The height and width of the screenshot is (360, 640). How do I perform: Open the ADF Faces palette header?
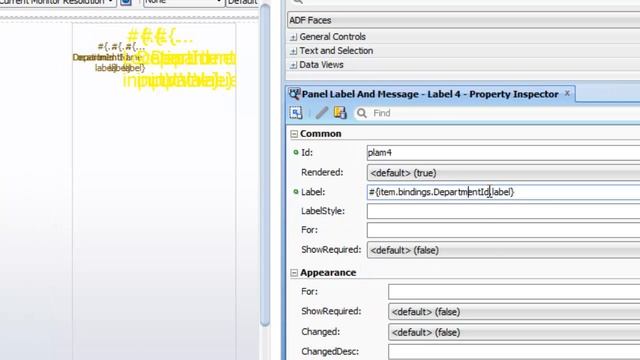coord(464,20)
